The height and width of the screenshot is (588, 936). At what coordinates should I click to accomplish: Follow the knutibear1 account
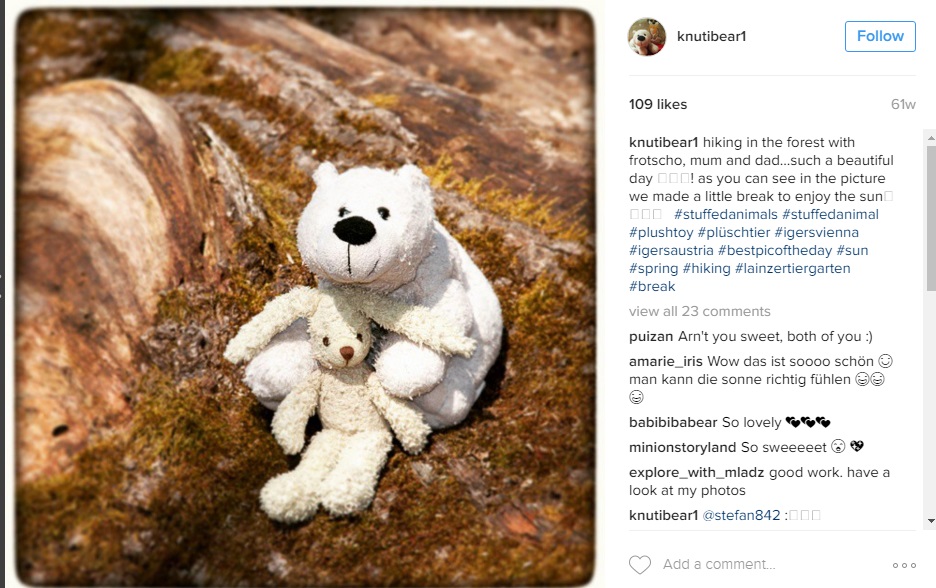(880, 36)
